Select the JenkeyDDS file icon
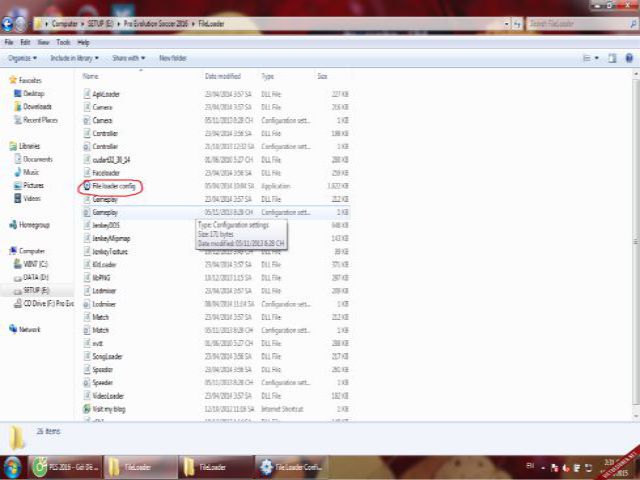Screen dimensions: 640x480 (x=87, y=225)
